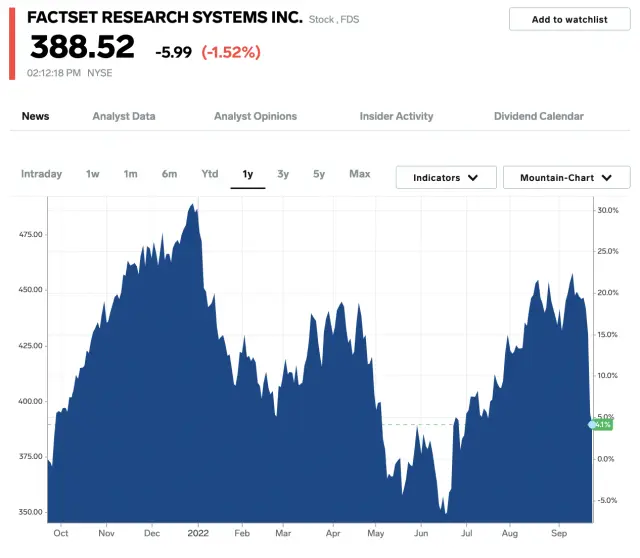Select the Intraday time range
Screen dimensions: 640x558
click(x=42, y=174)
